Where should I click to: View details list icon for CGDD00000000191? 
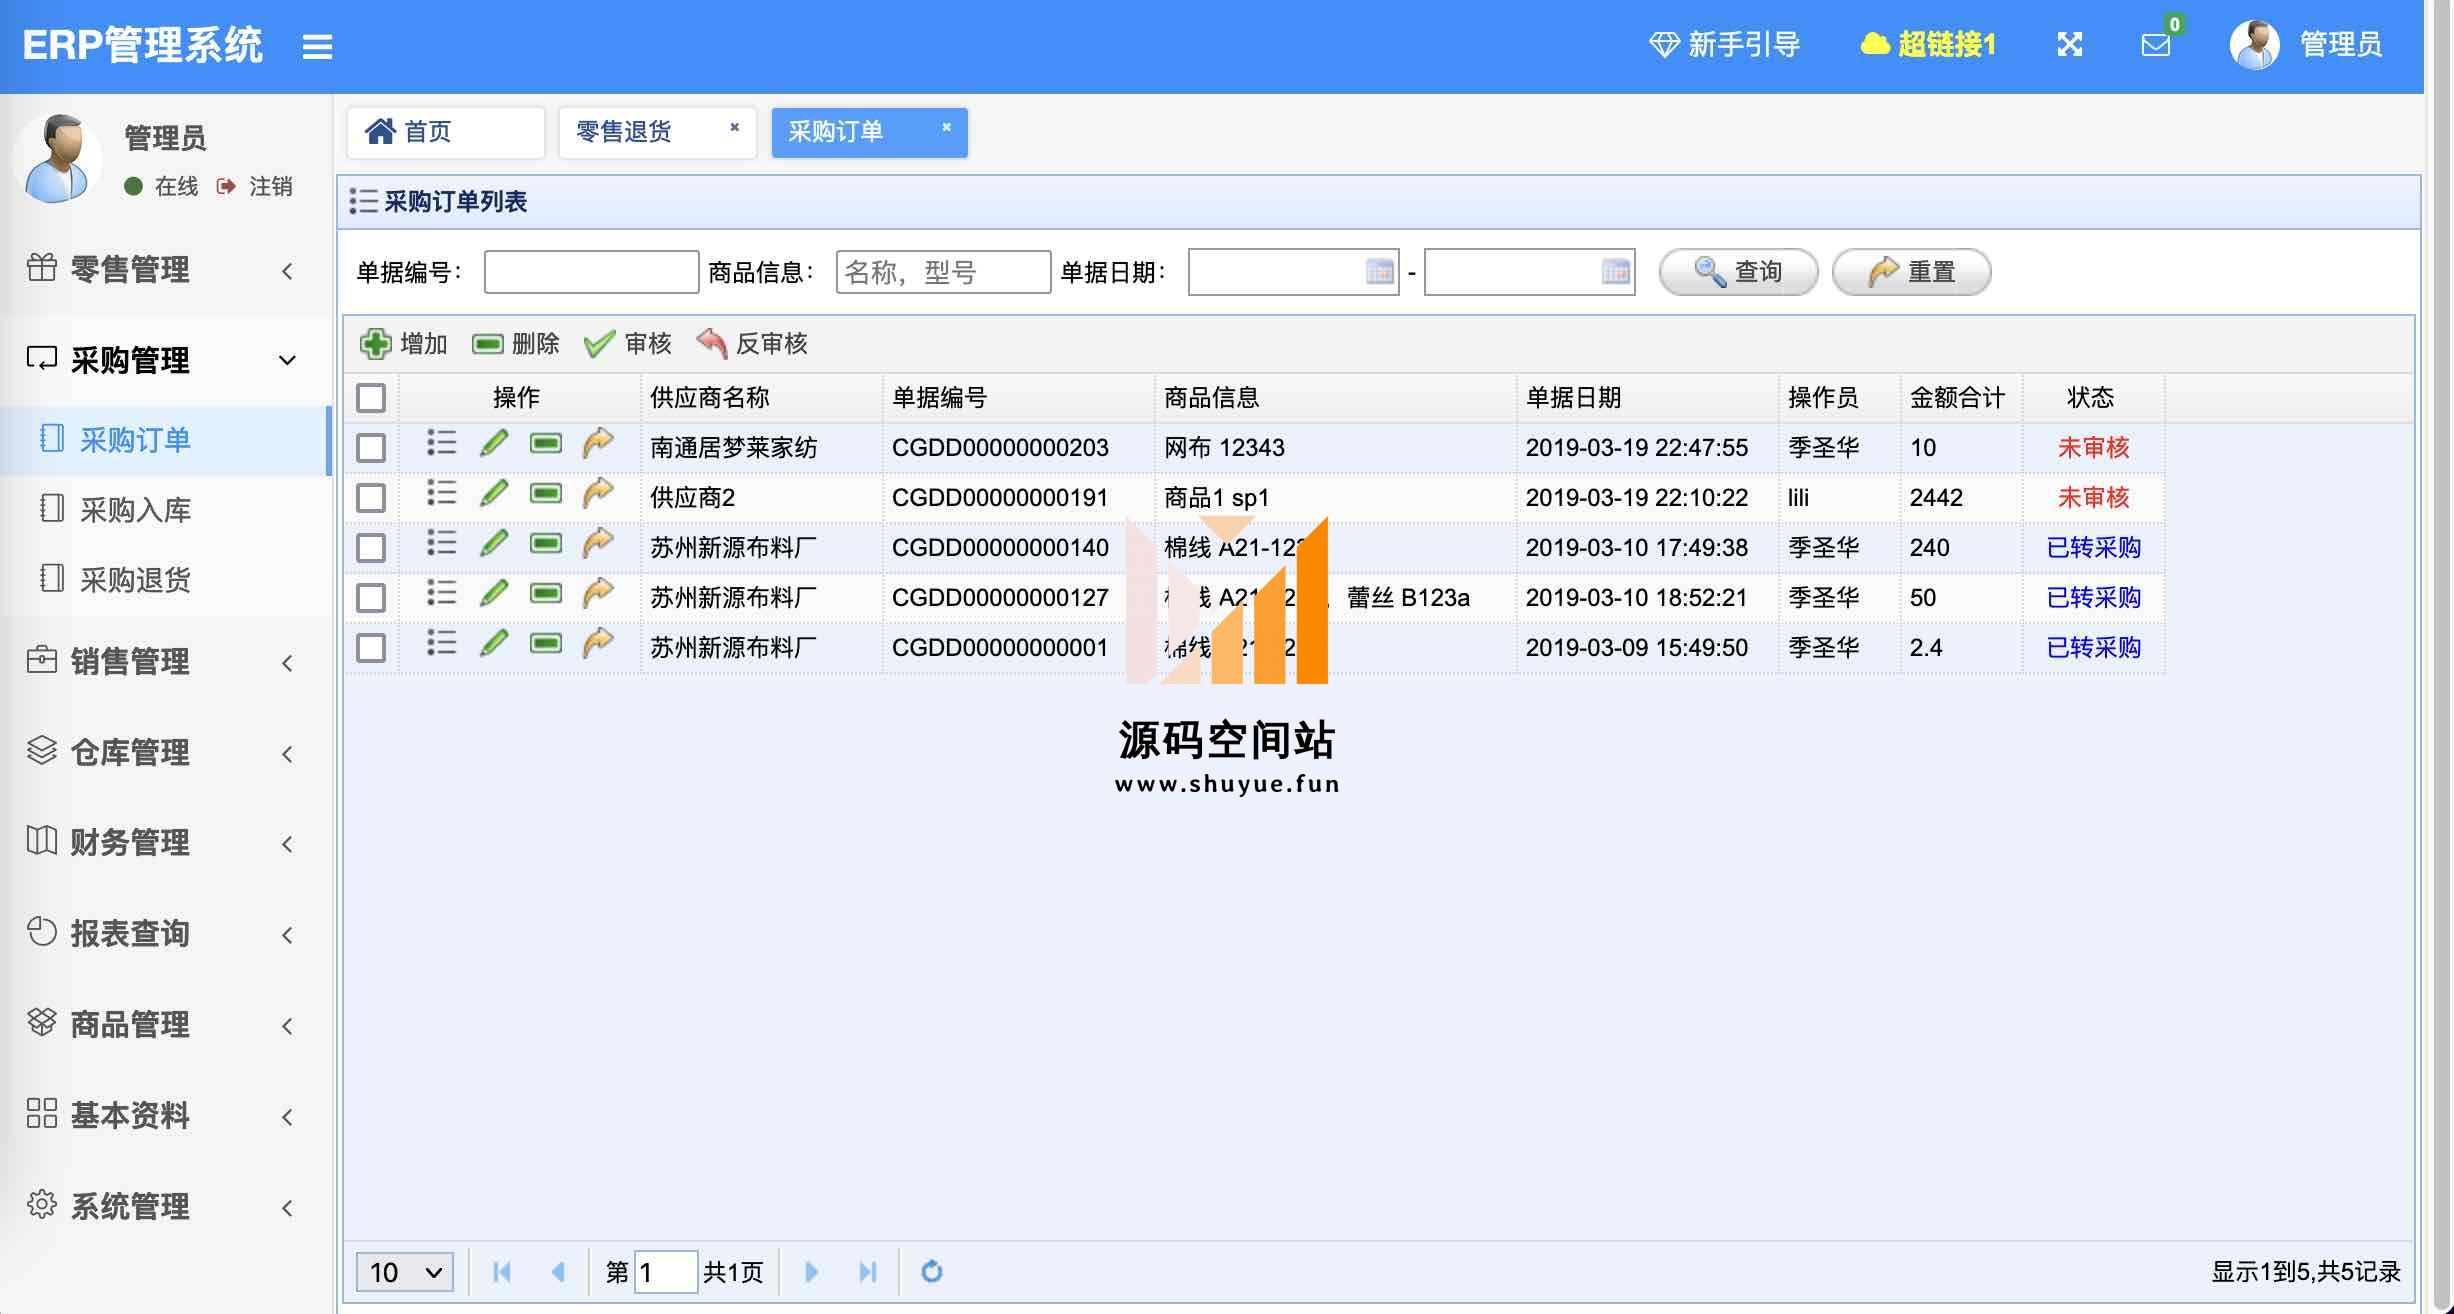point(442,493)
